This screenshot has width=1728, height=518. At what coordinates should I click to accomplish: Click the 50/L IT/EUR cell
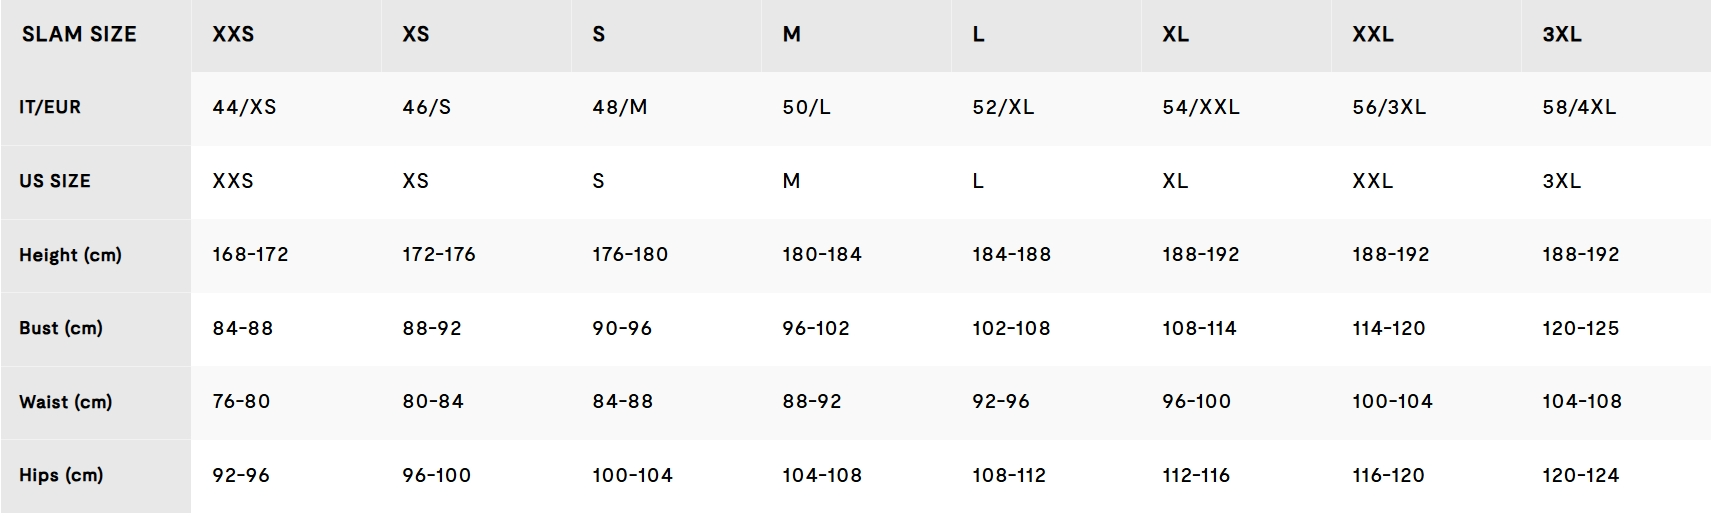[806, 107]
